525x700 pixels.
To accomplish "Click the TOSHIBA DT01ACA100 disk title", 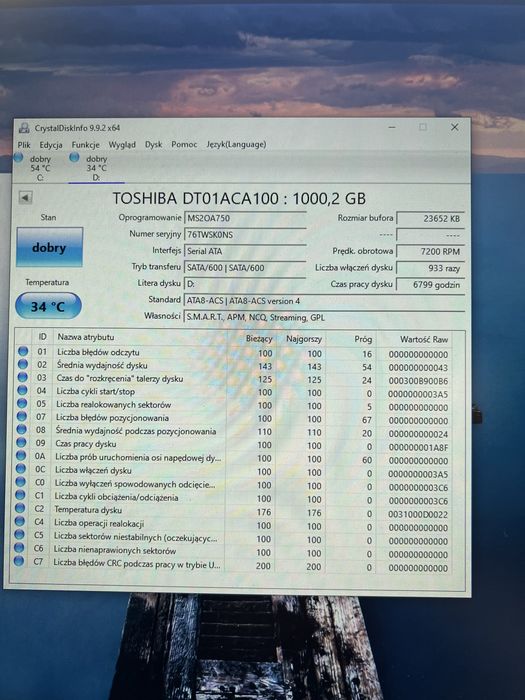I will click(x=239, y=198).
